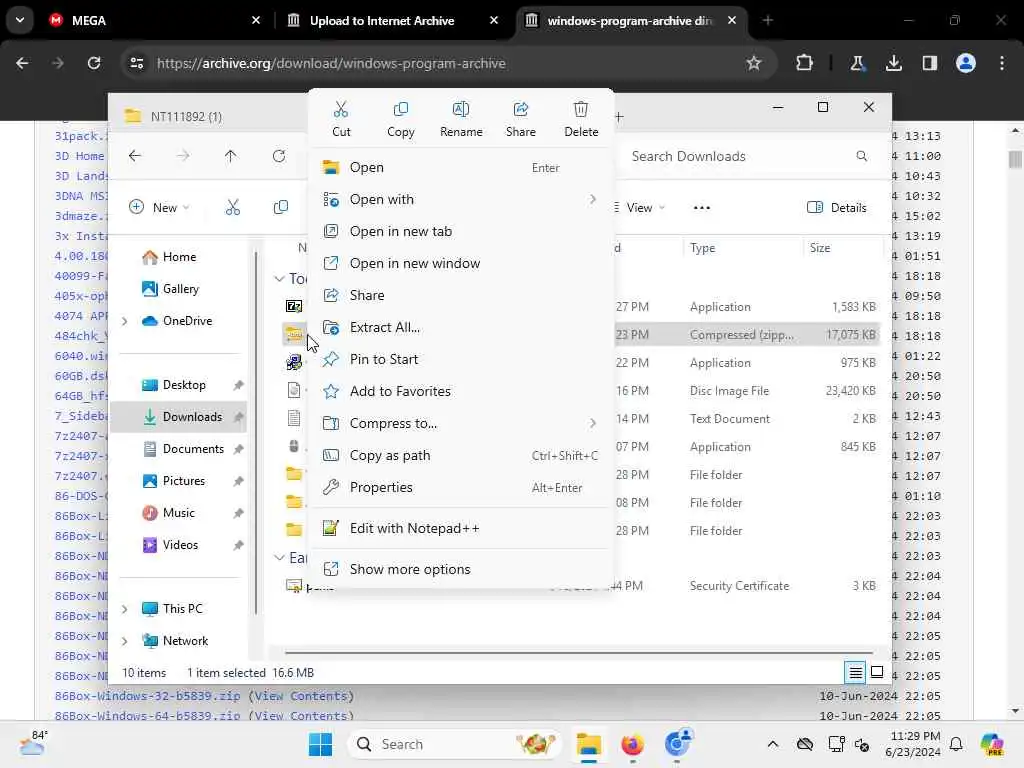Open the New dropdown in File Explorer
1024x768 pixels.
pos(159,208)
